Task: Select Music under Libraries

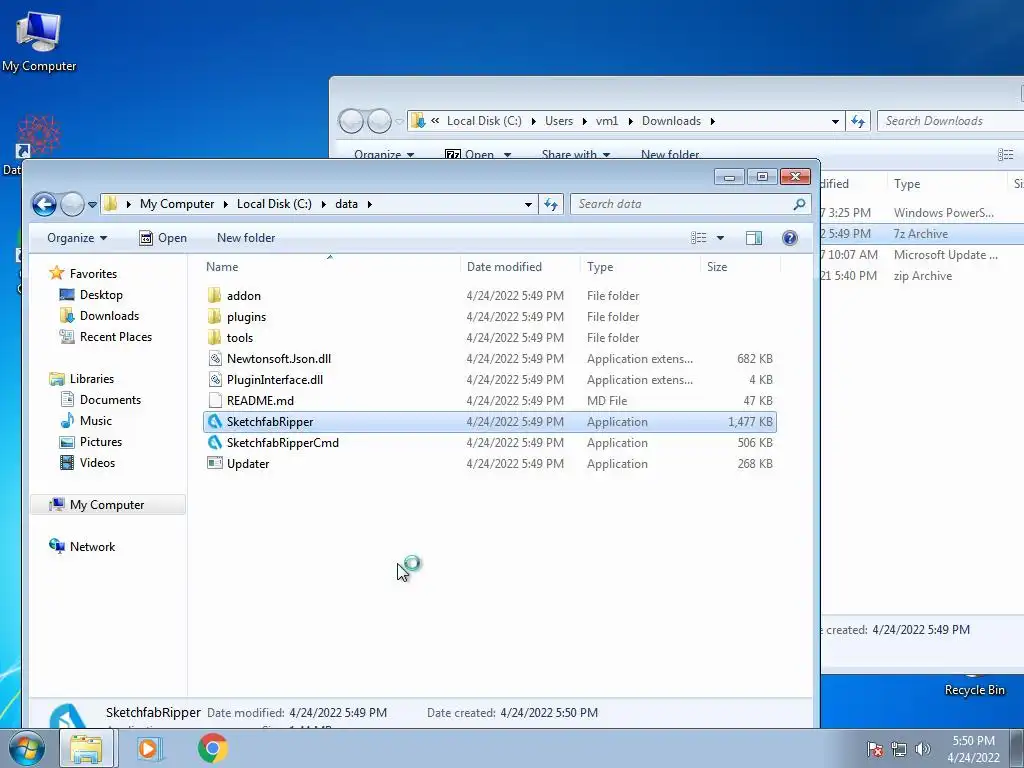Action: (x=95, y=421)
